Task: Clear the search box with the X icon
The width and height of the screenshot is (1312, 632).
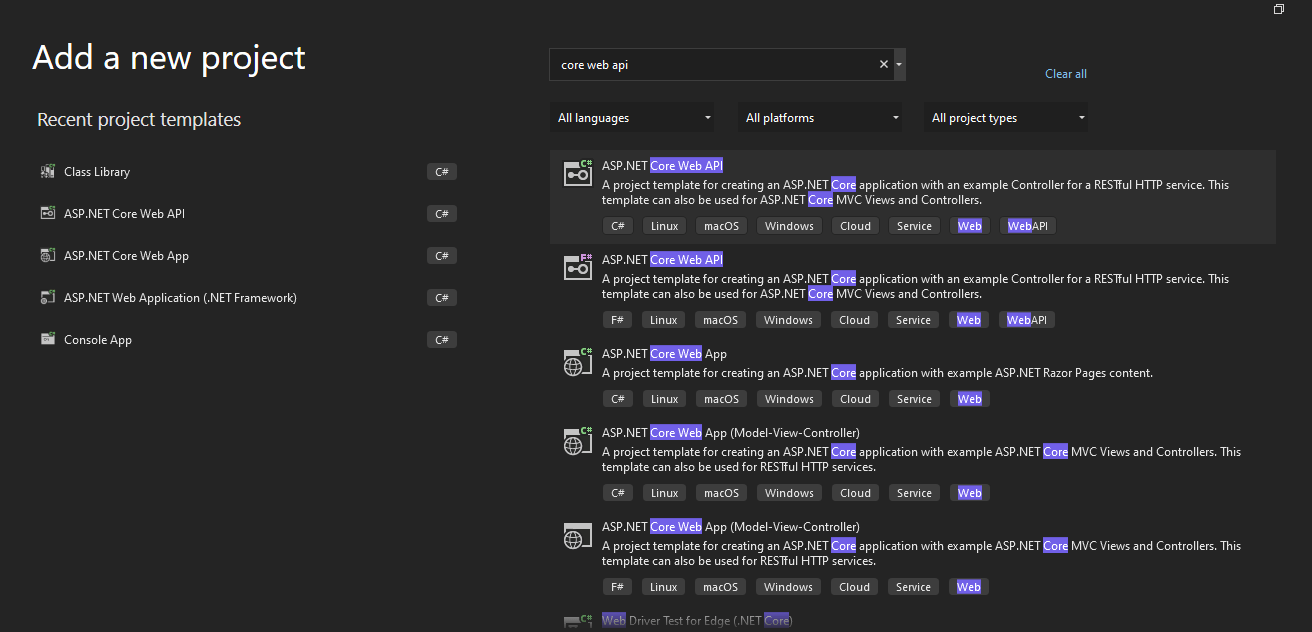Action: tap(883, 64)
